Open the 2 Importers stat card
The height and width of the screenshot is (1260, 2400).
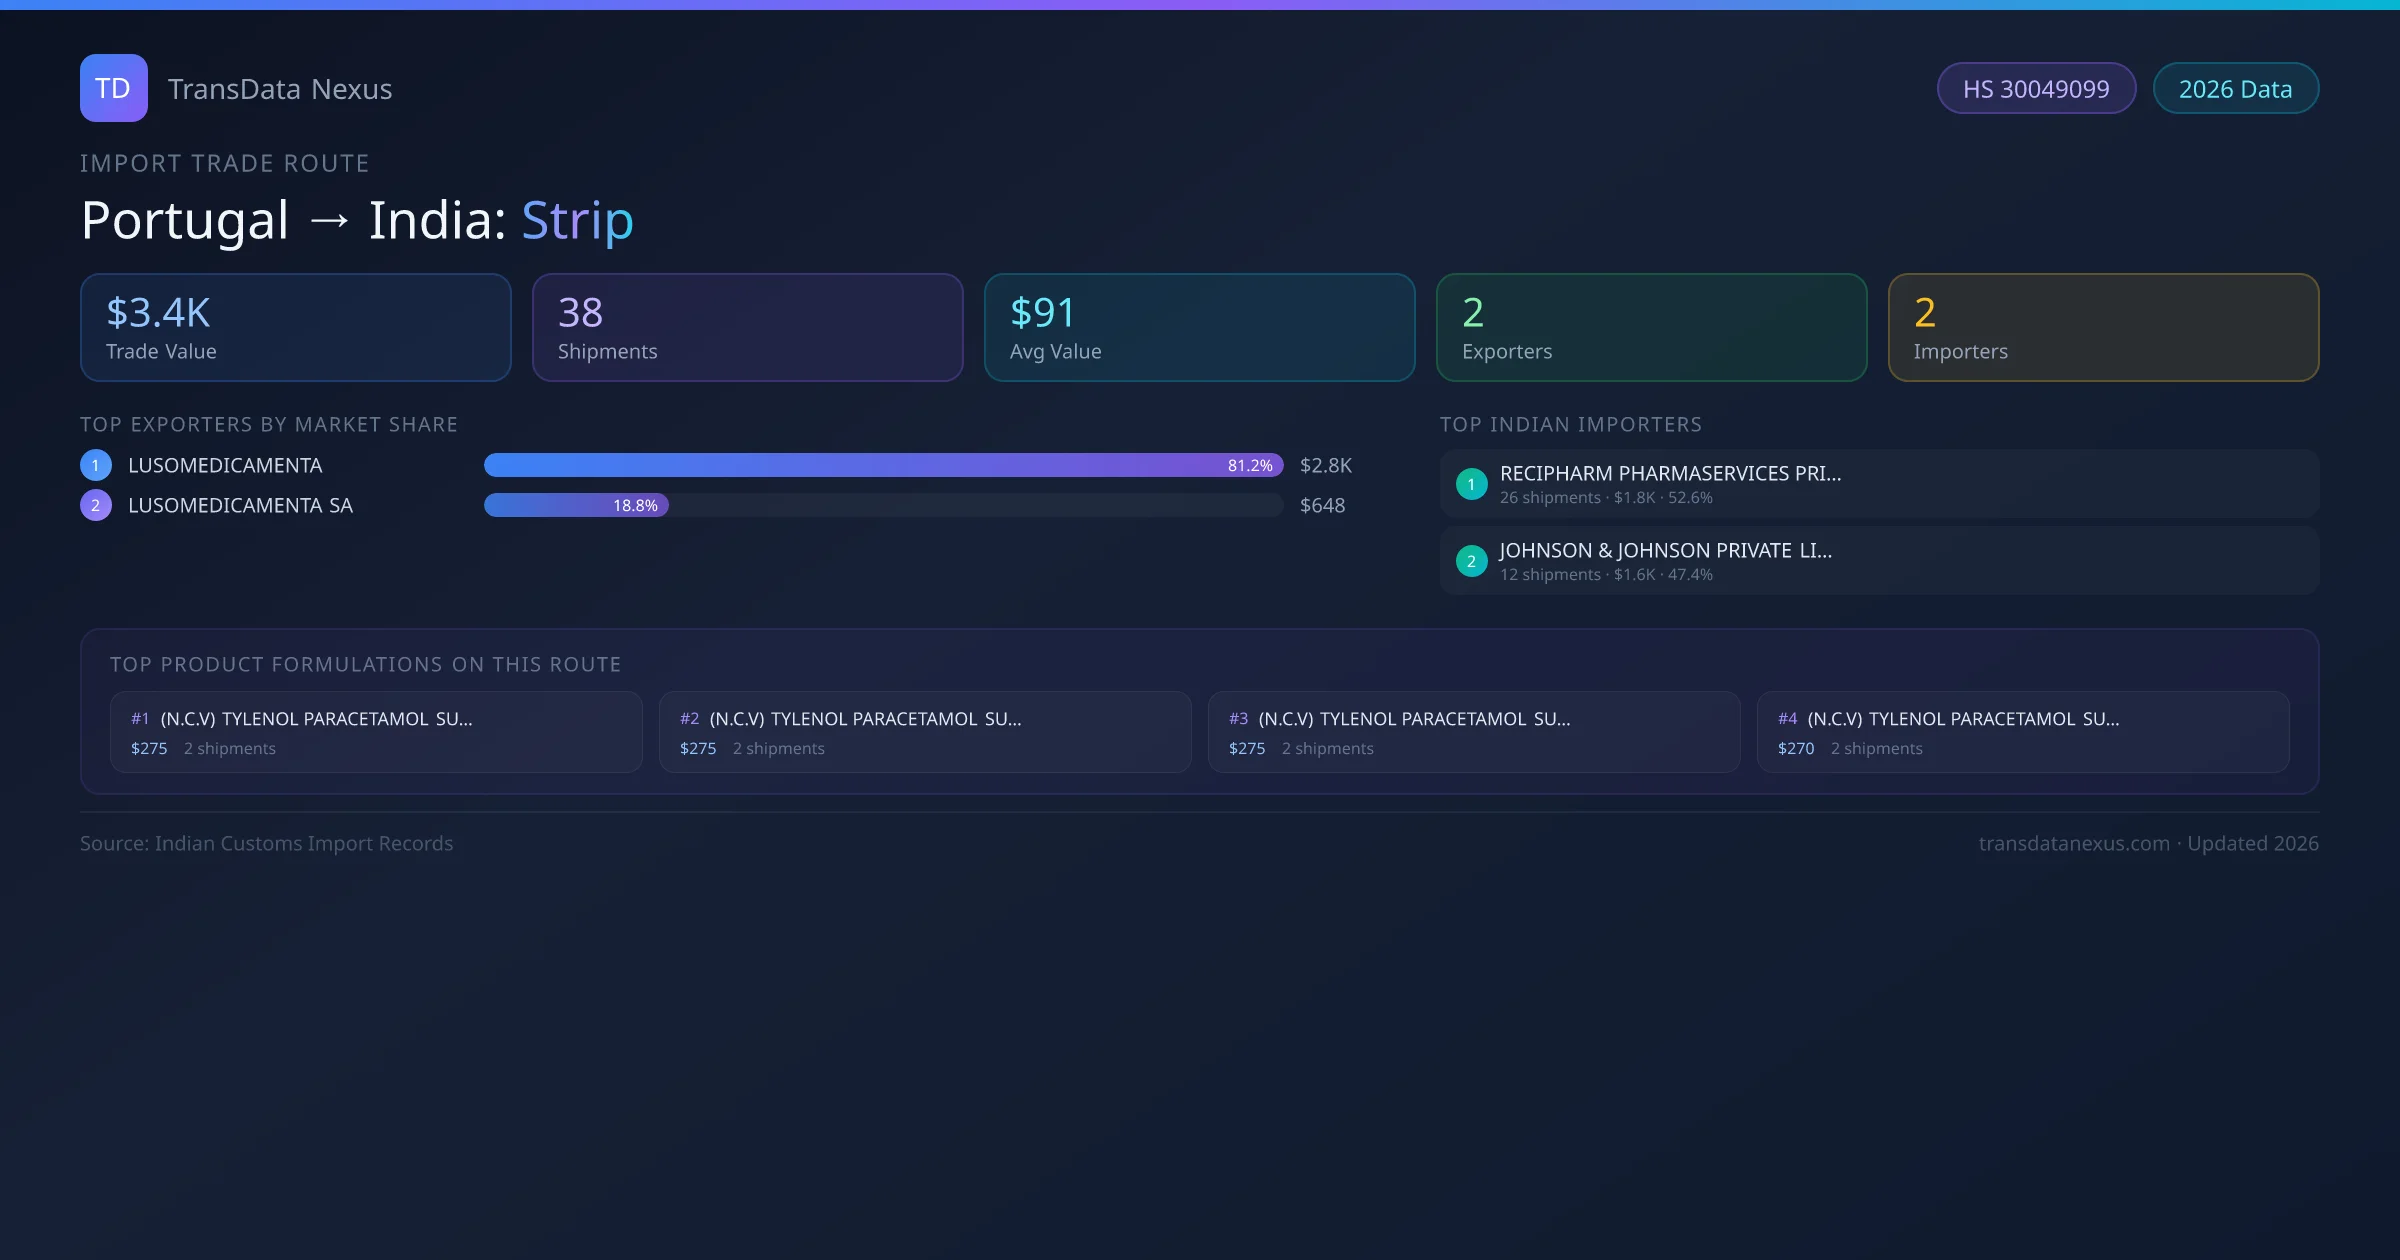(2103, 328)
